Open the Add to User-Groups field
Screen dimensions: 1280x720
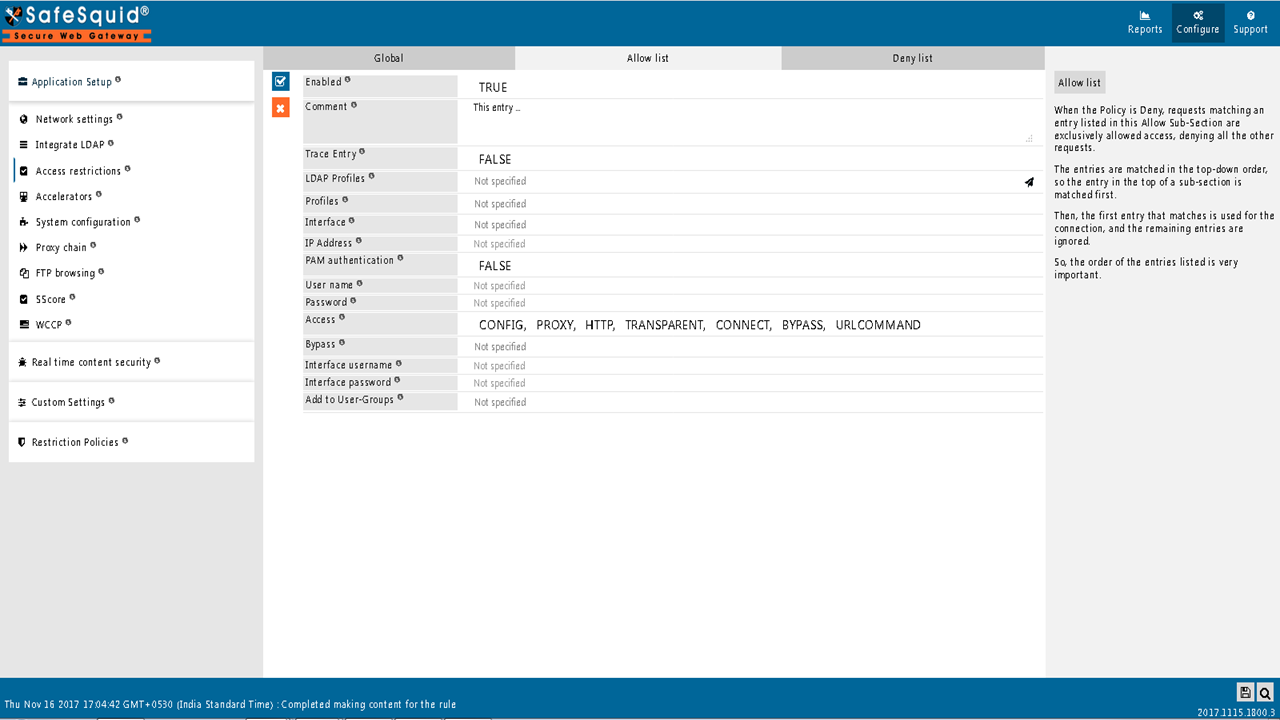(750, 402)
